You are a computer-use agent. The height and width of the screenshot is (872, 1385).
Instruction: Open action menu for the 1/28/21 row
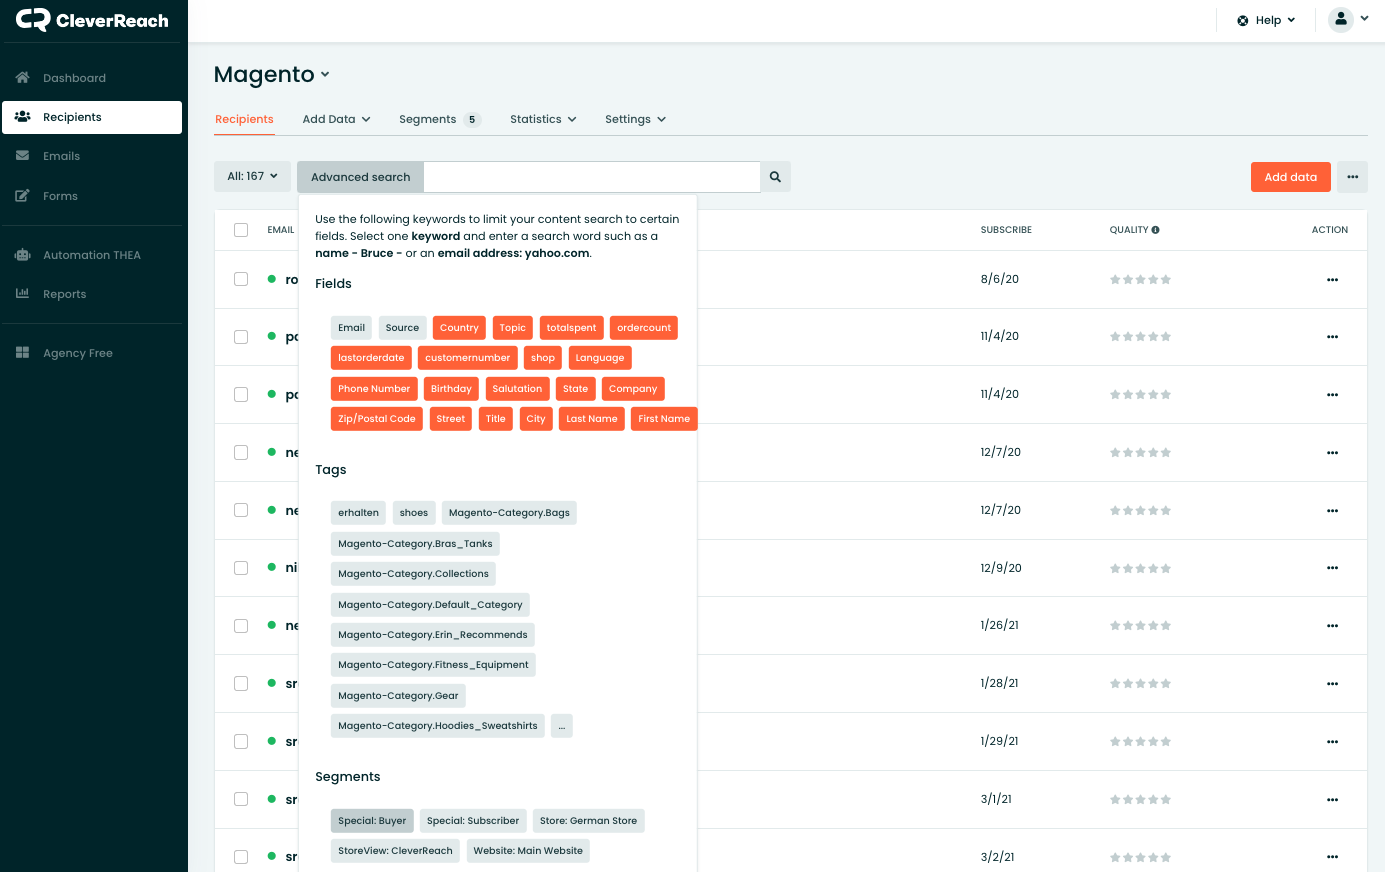click(x=1332, y=684)
